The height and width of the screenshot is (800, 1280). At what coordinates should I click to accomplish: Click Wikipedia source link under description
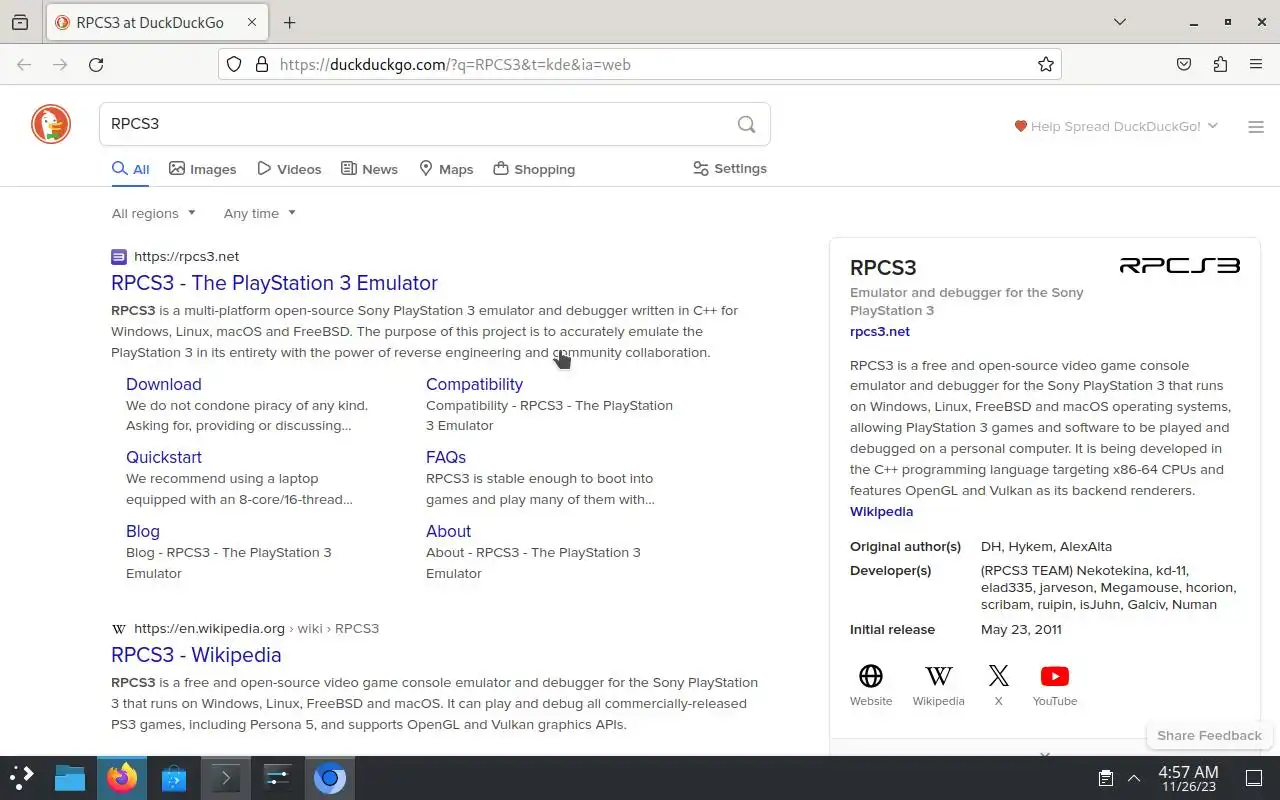point(881,512)
